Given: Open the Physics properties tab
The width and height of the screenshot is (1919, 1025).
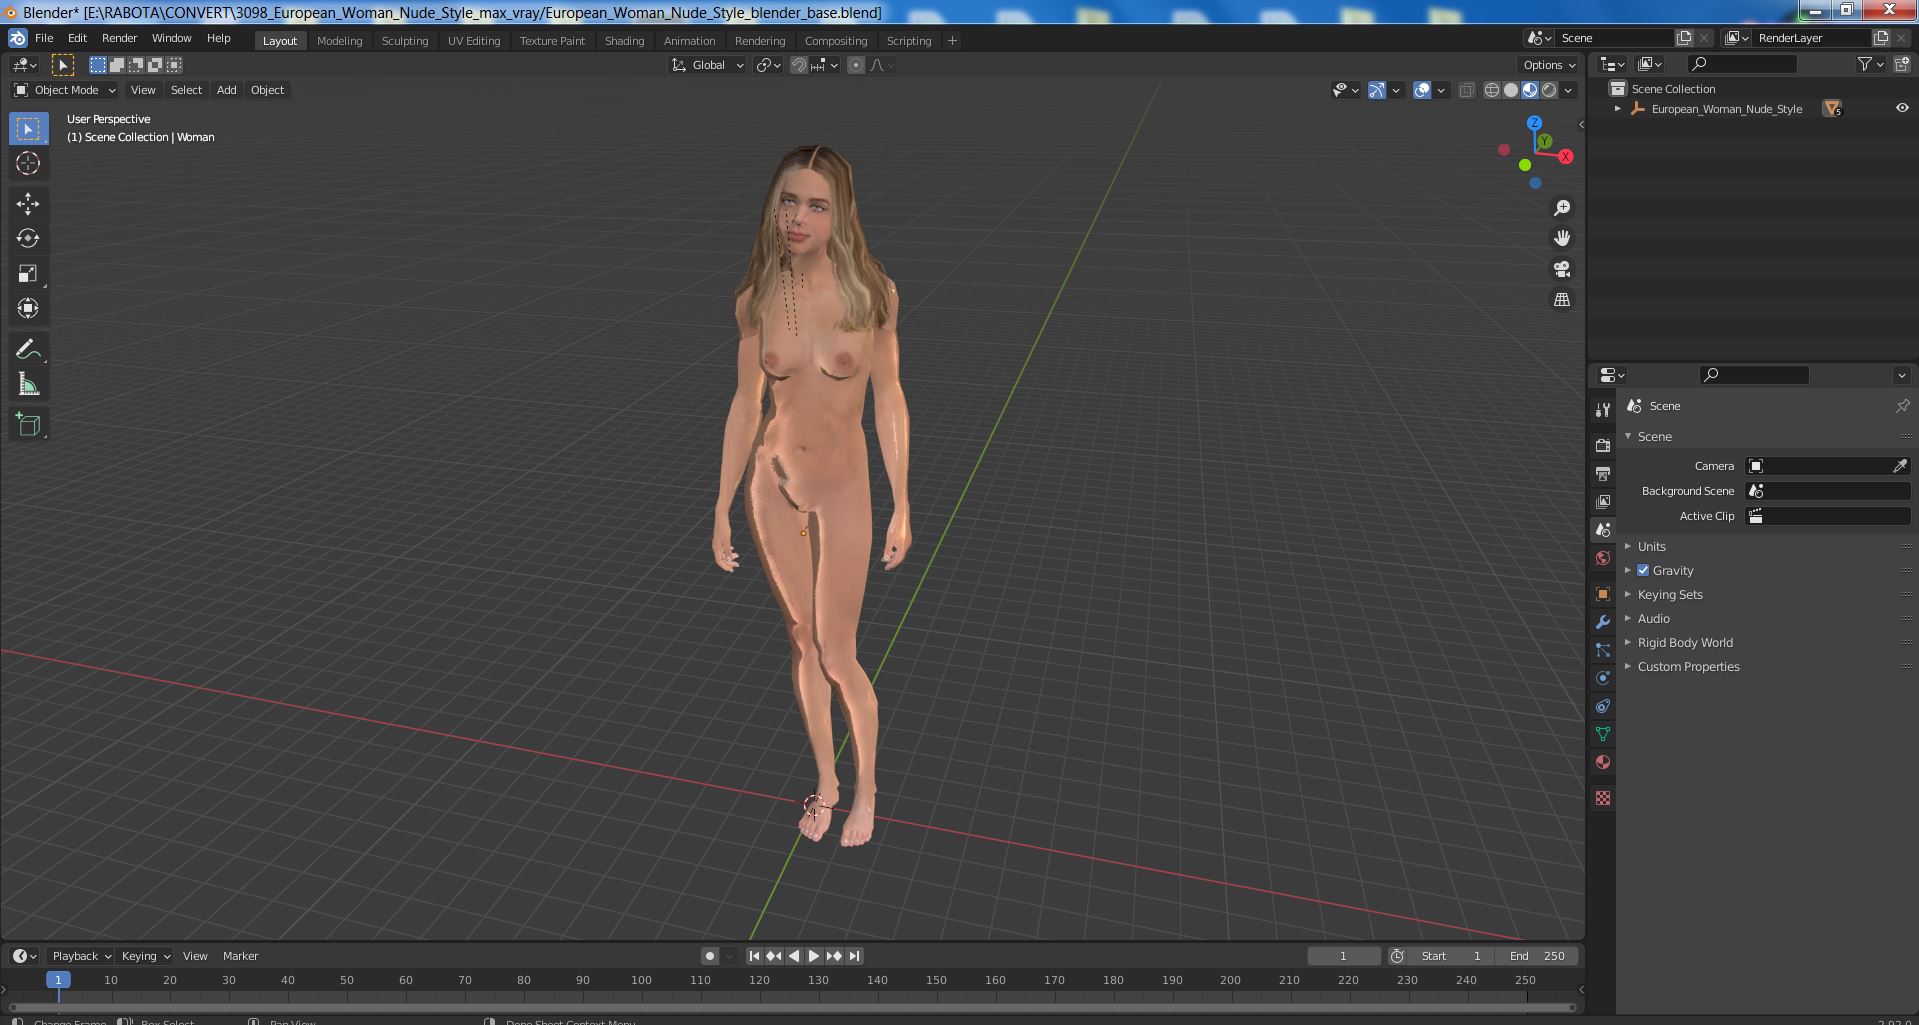Looking at the screenshot, I should pos(1603,678).
